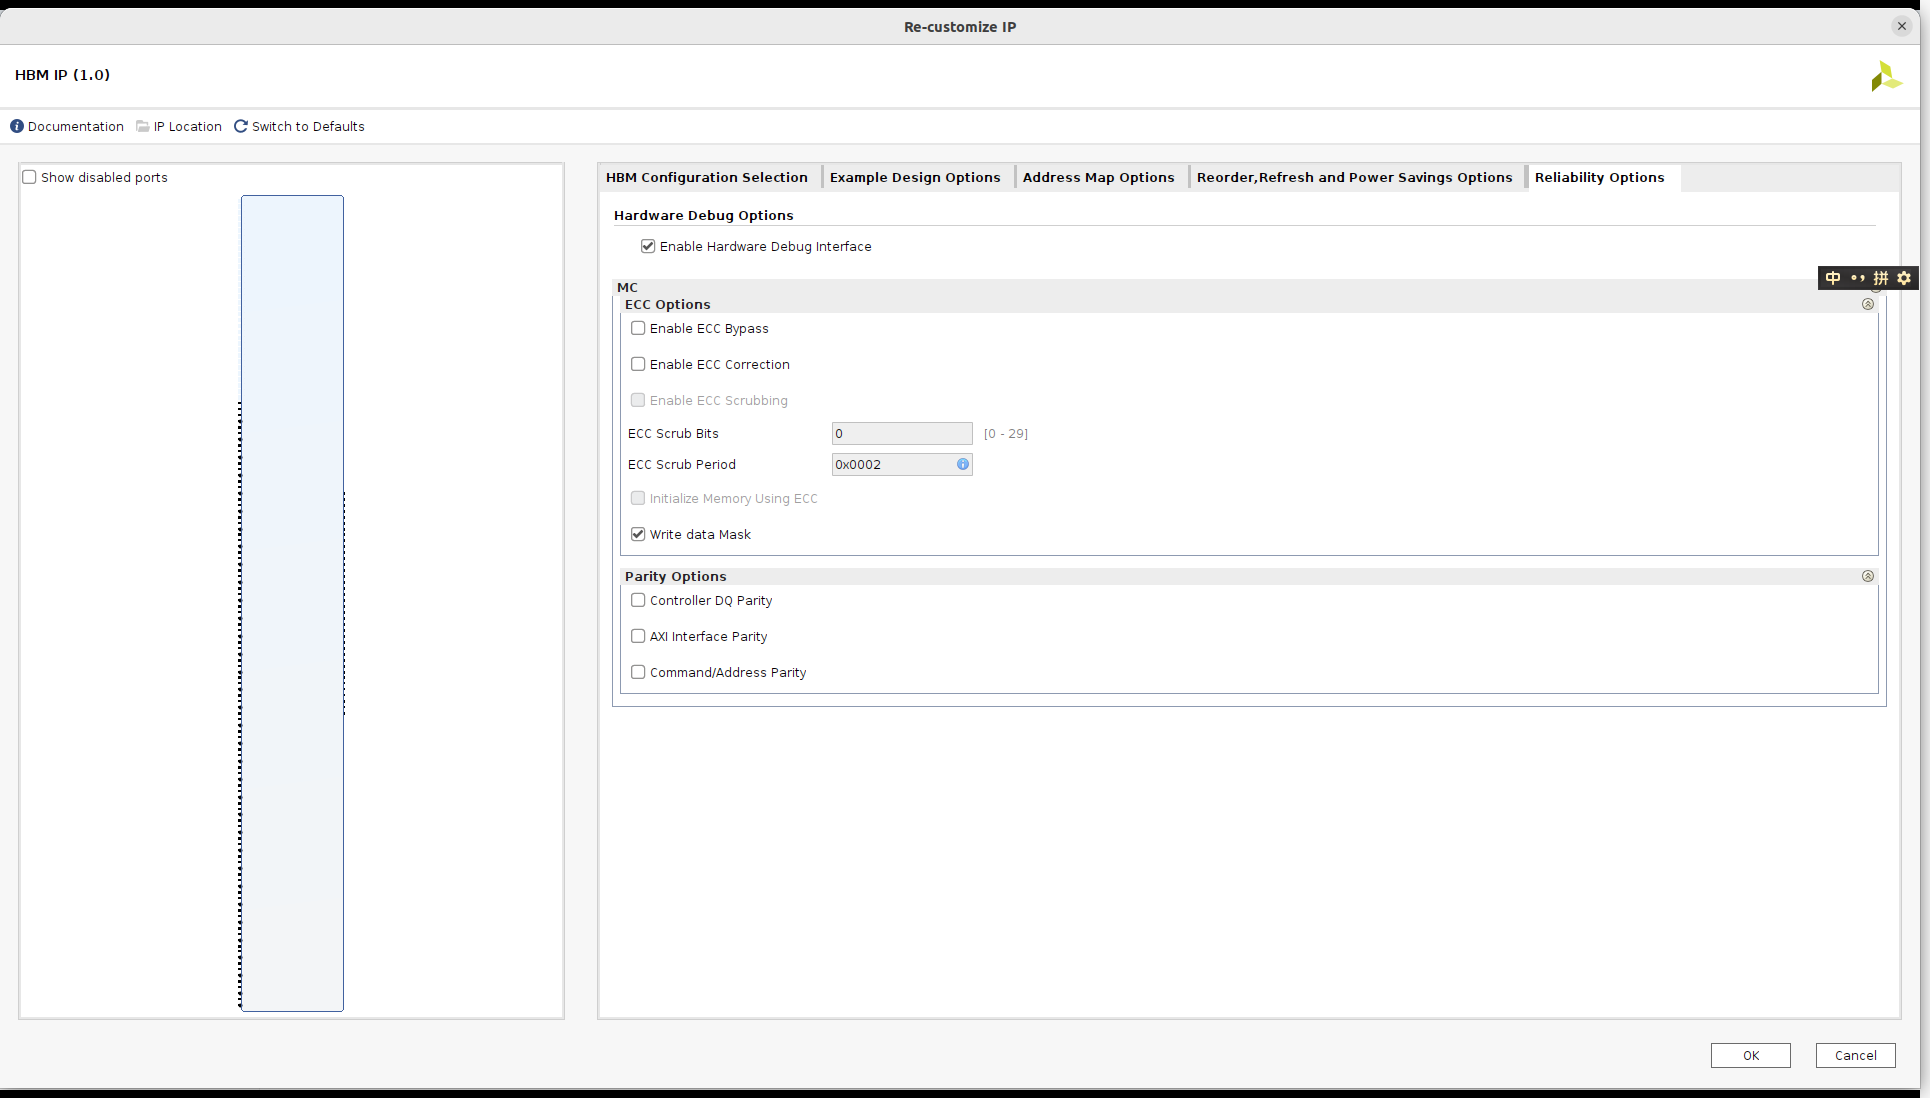Open the Example Design Options tab
This screenshot has width=1930, height=1098.
click(x=914, y=177)
